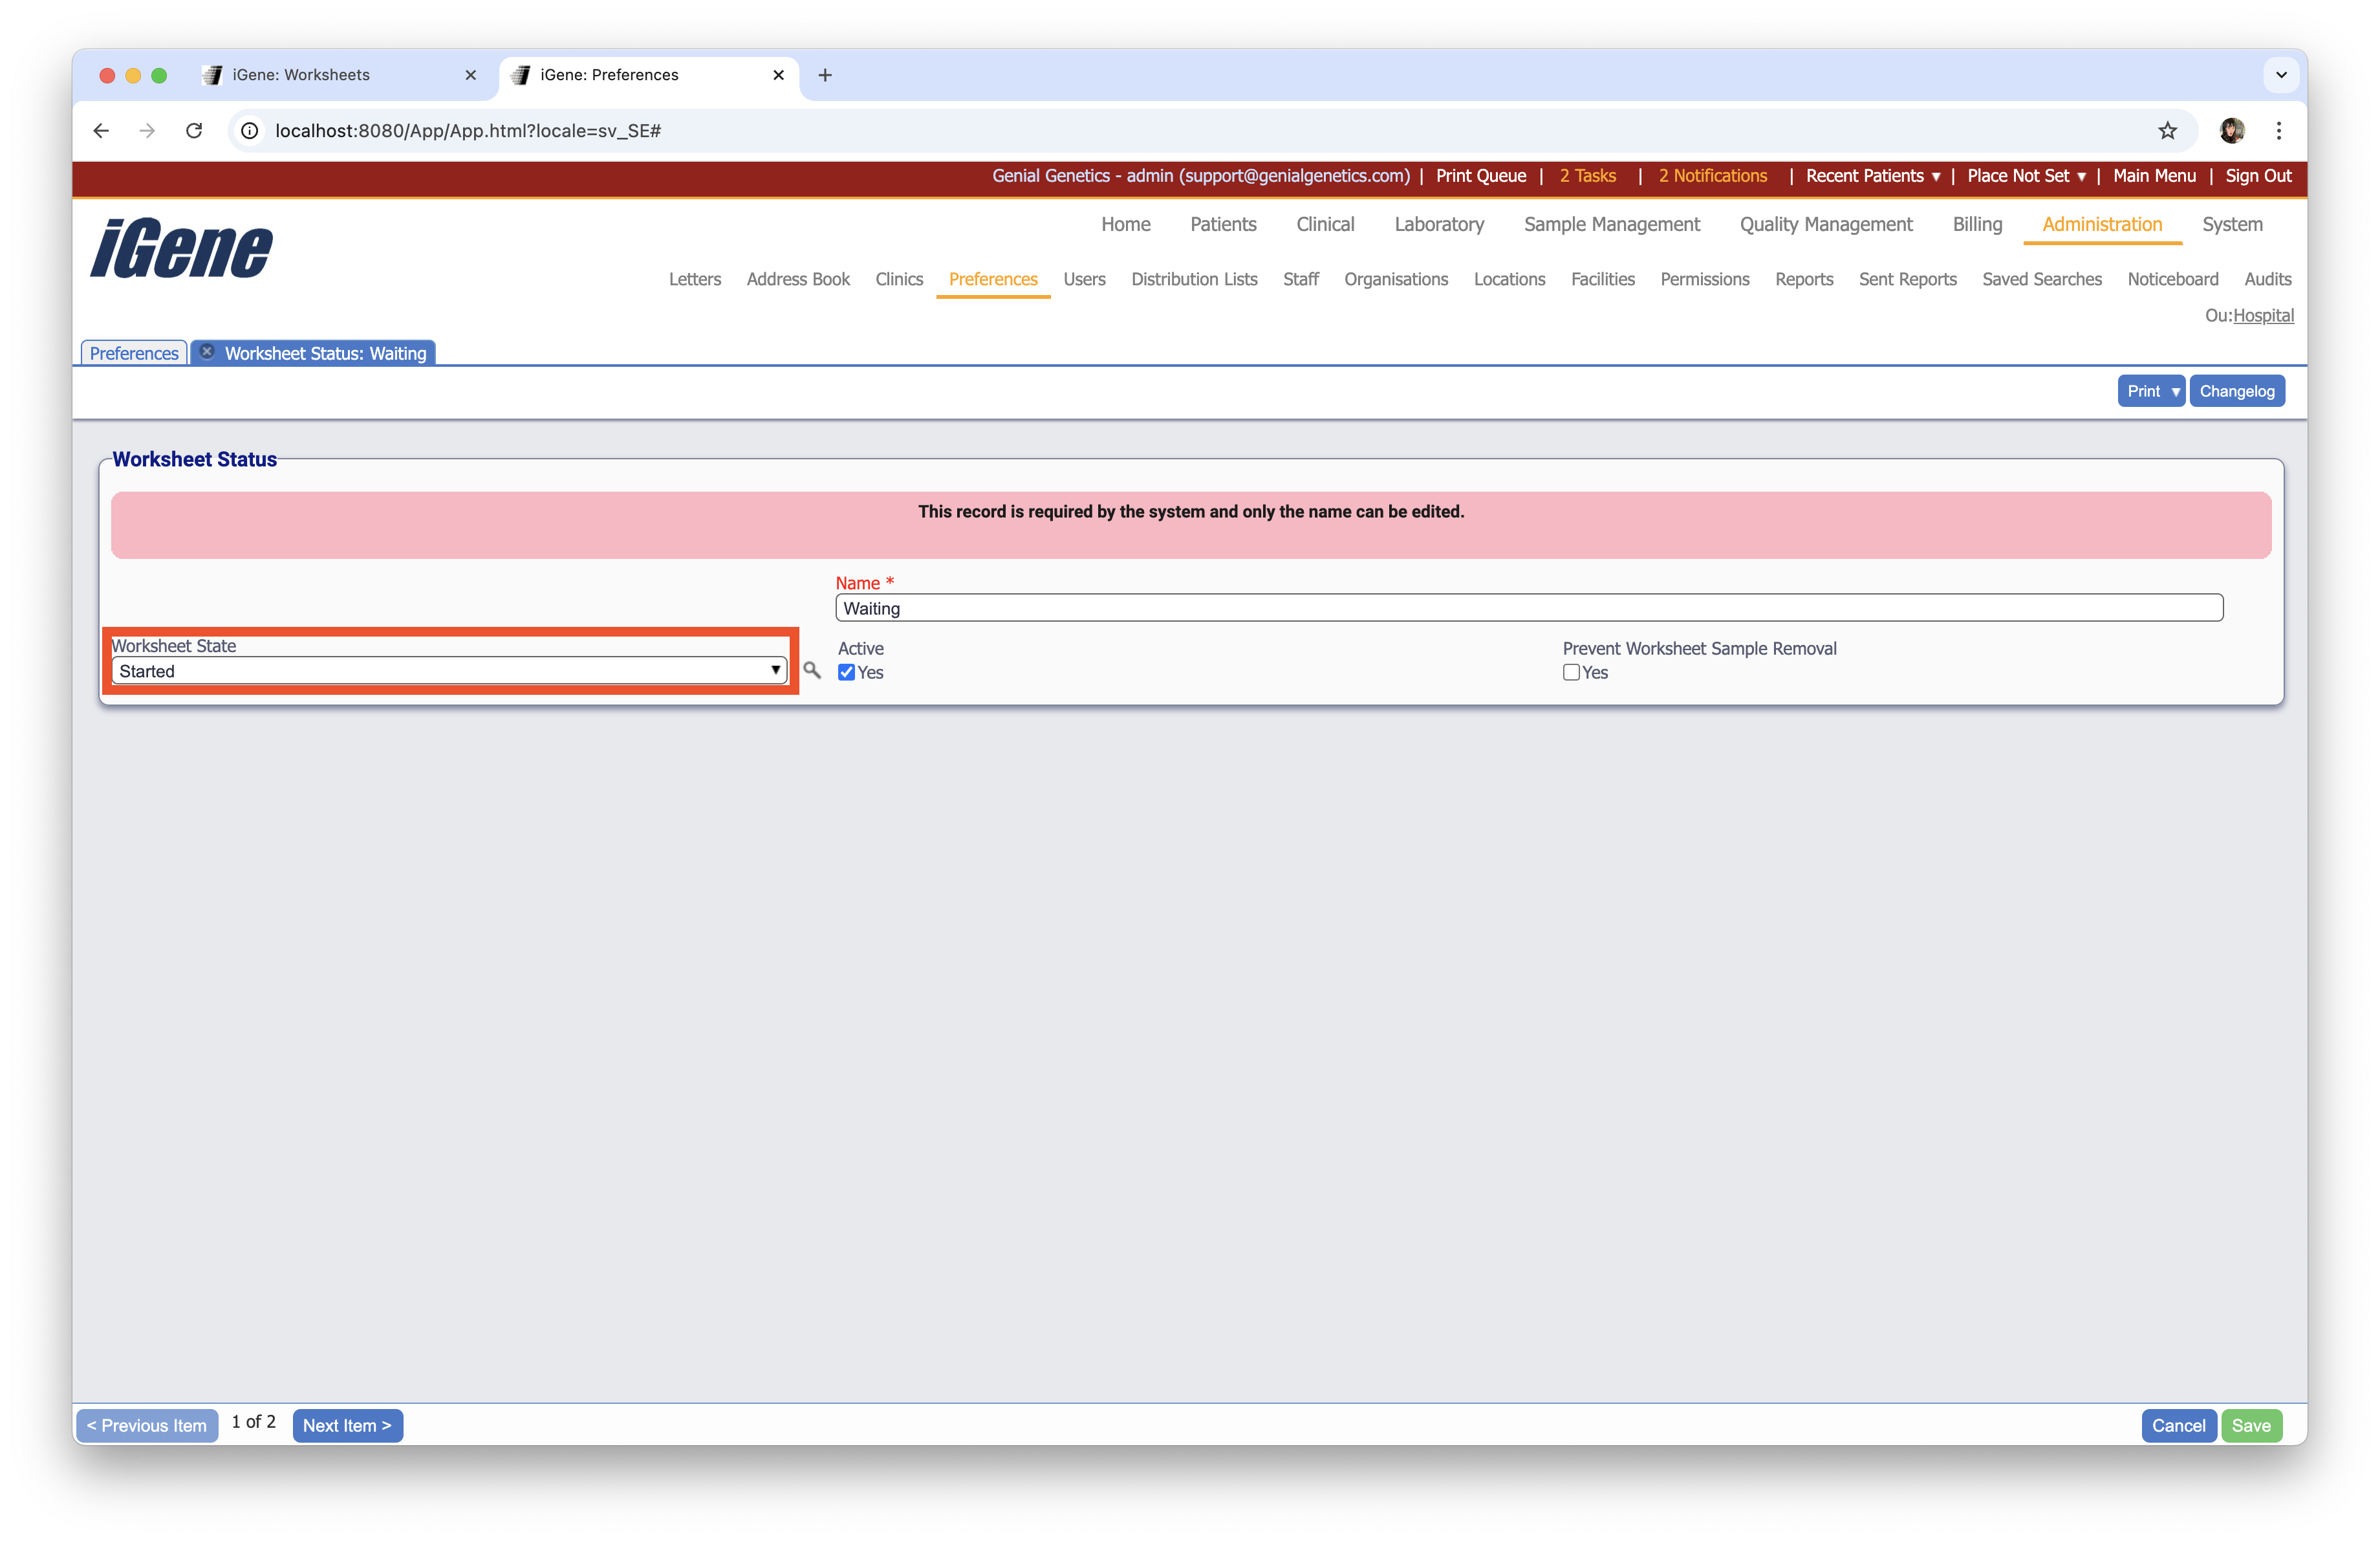This screenshot has height=1541, width=2380.
Task: Click the magnifier icon beside Worksheet State
Action: 812,670
